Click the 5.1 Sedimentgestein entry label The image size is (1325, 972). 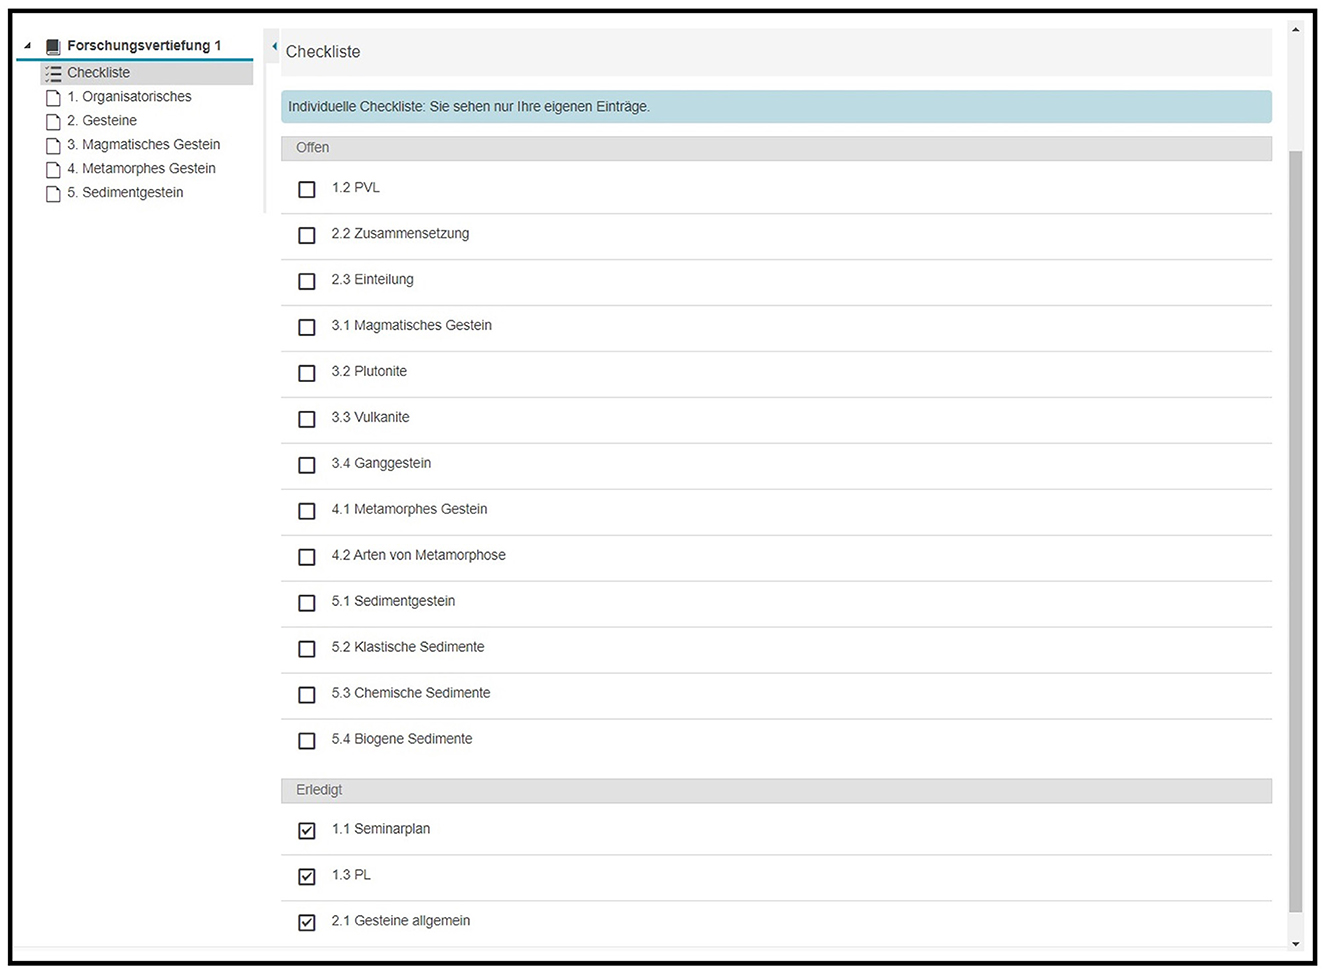[x=393, y=602]
